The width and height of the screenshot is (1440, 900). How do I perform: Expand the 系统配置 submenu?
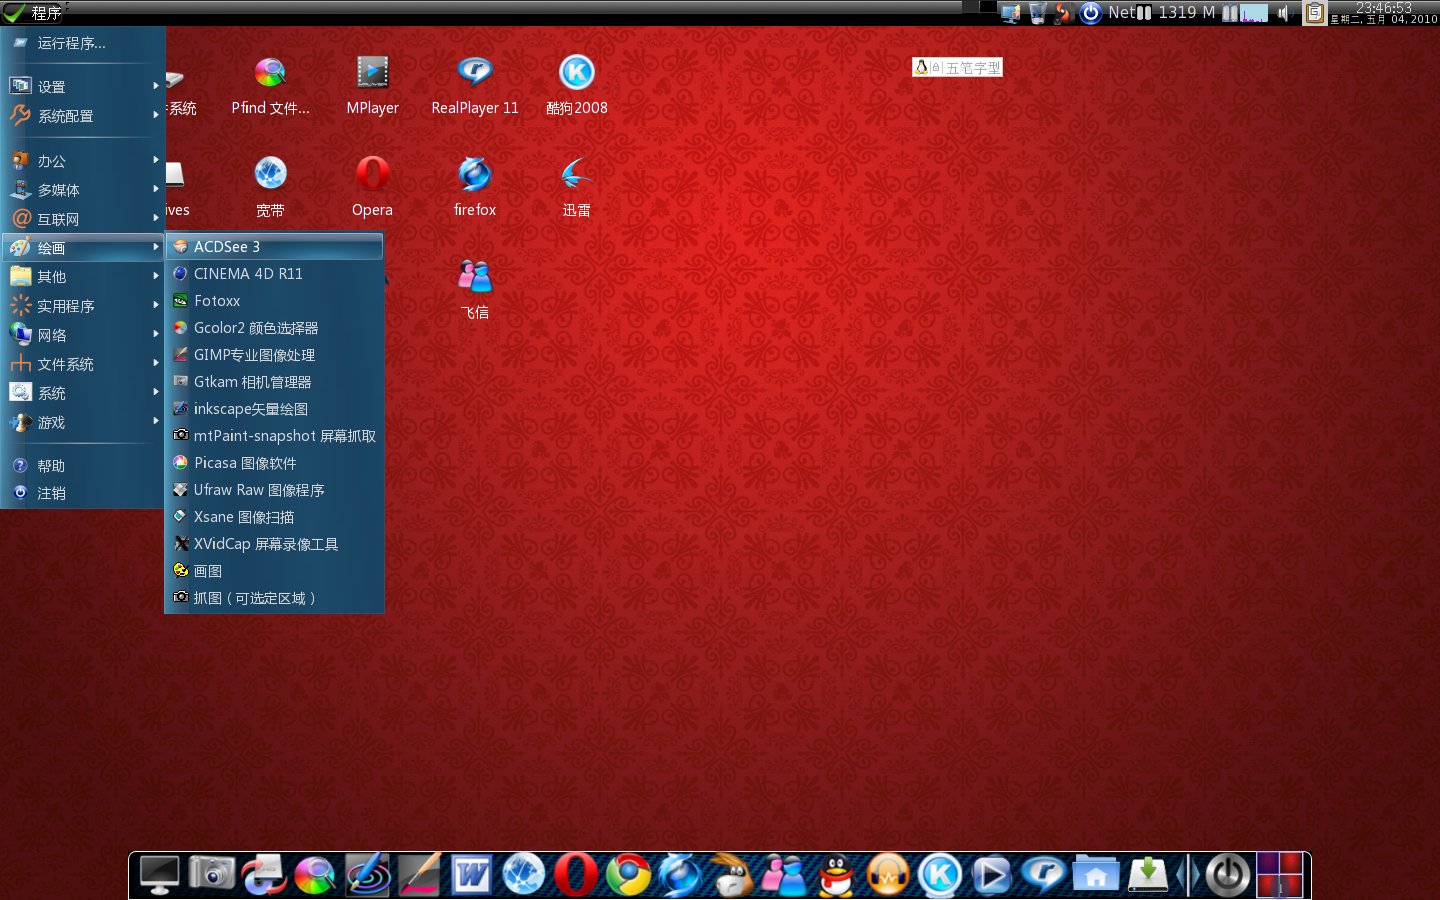click(83, 116)
